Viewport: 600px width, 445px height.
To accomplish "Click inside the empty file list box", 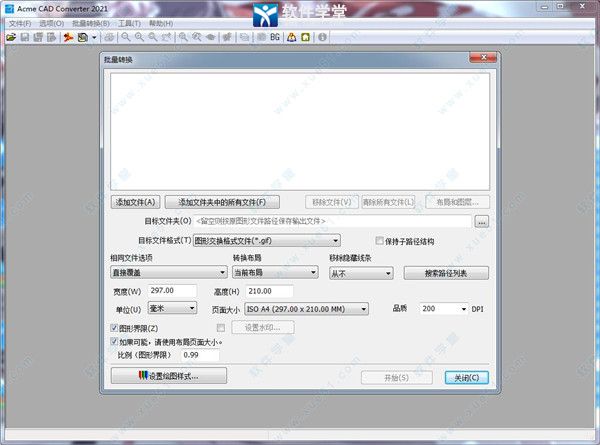I will coord(300,131).
